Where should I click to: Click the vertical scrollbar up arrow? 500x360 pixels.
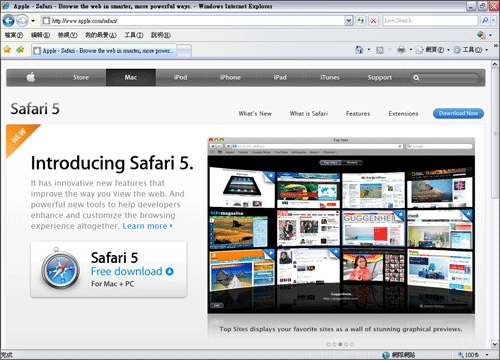click(x=495, y=64)
